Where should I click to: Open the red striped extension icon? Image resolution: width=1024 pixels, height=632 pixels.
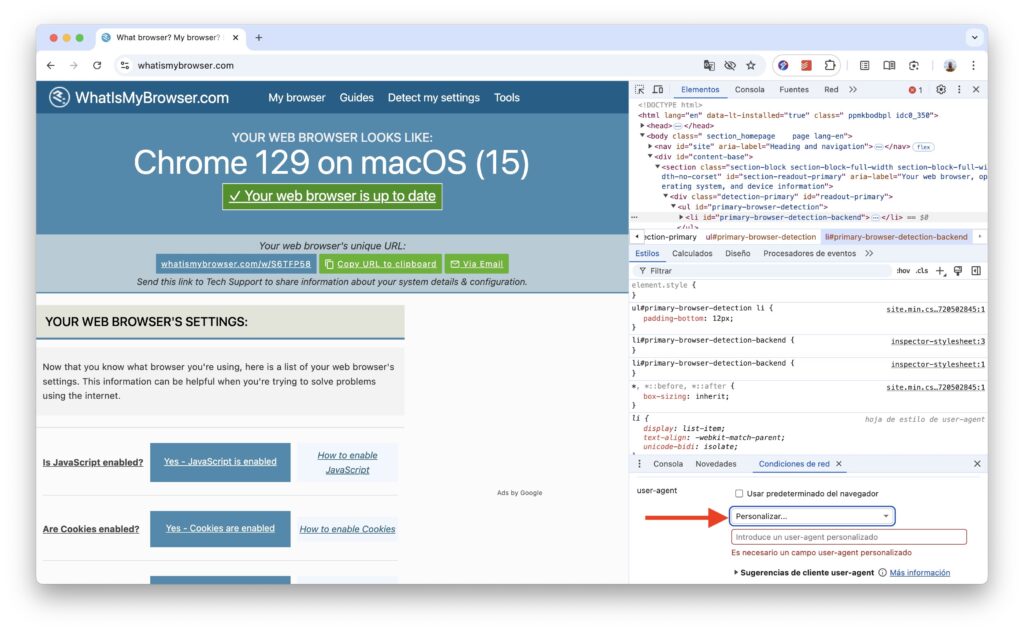(807, 65)
